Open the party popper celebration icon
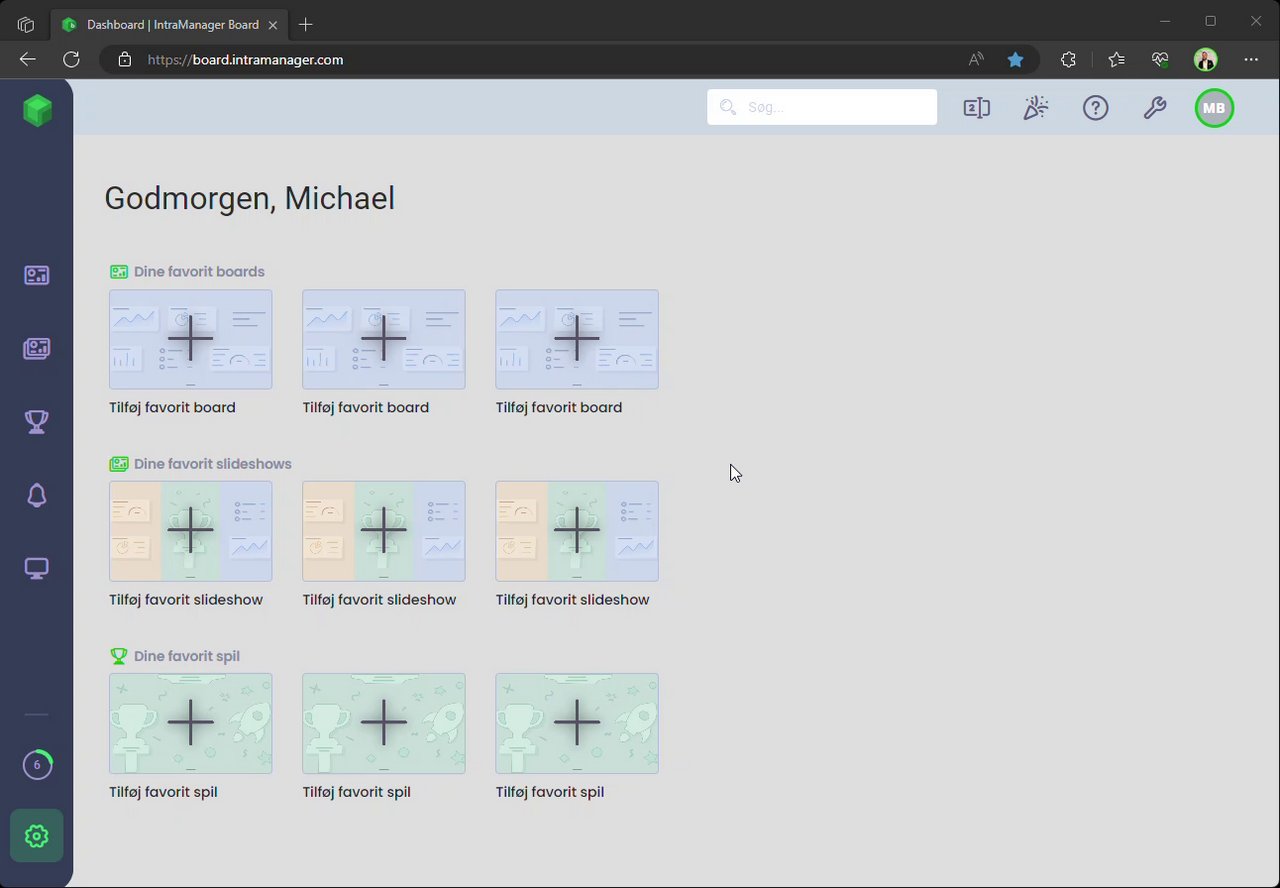 [1036, 108]
